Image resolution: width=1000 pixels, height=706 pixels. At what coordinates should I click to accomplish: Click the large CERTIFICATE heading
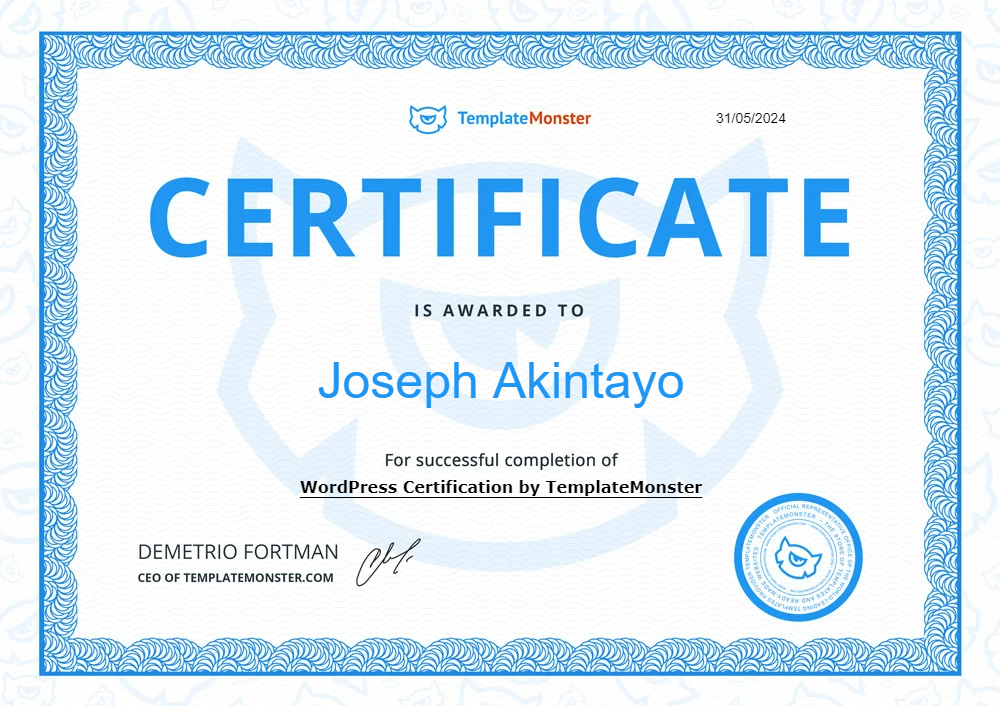click(x=500, y=217)
